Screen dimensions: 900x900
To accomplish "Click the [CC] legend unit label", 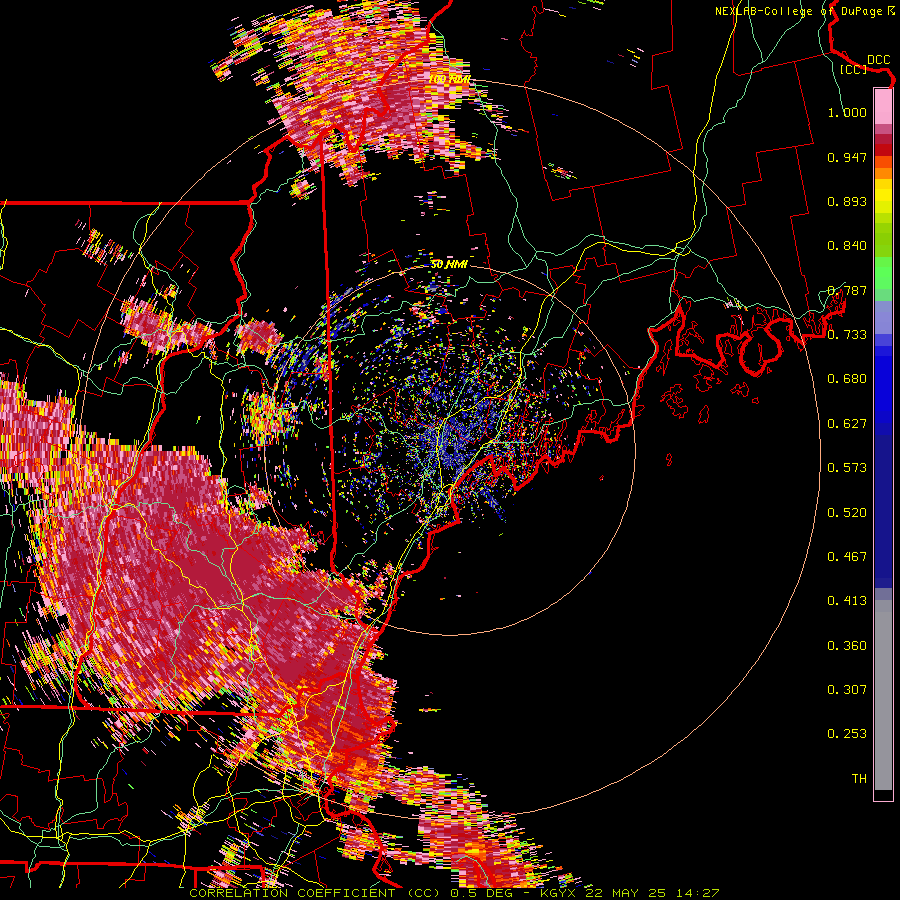I will pos(853,69).
